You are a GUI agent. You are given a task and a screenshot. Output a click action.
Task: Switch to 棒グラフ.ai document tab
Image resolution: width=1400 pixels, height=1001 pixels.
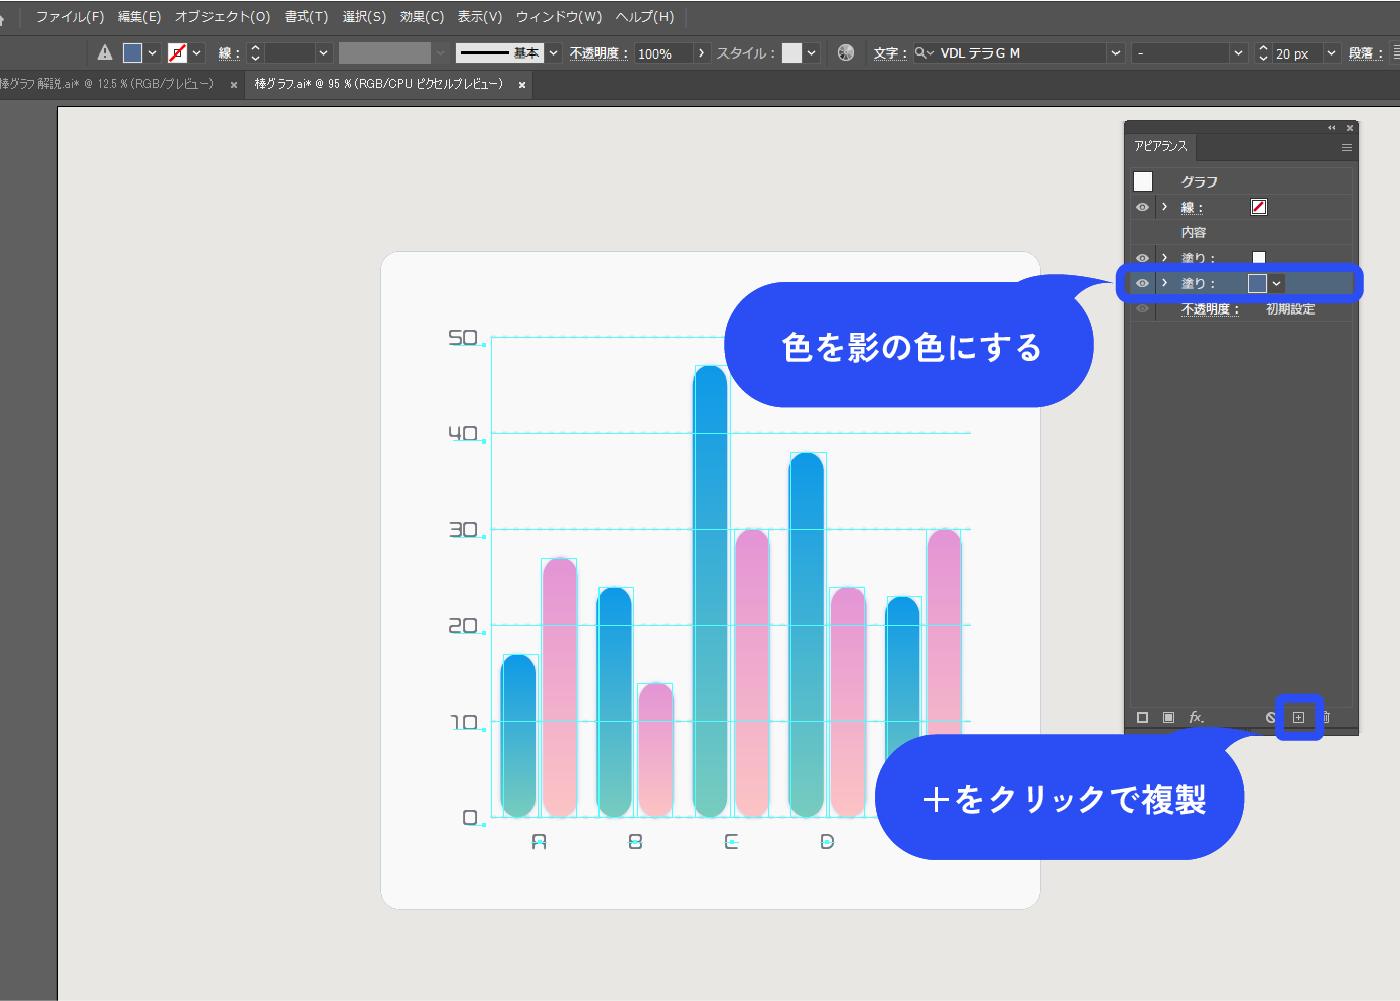click(x=379, y=84)
